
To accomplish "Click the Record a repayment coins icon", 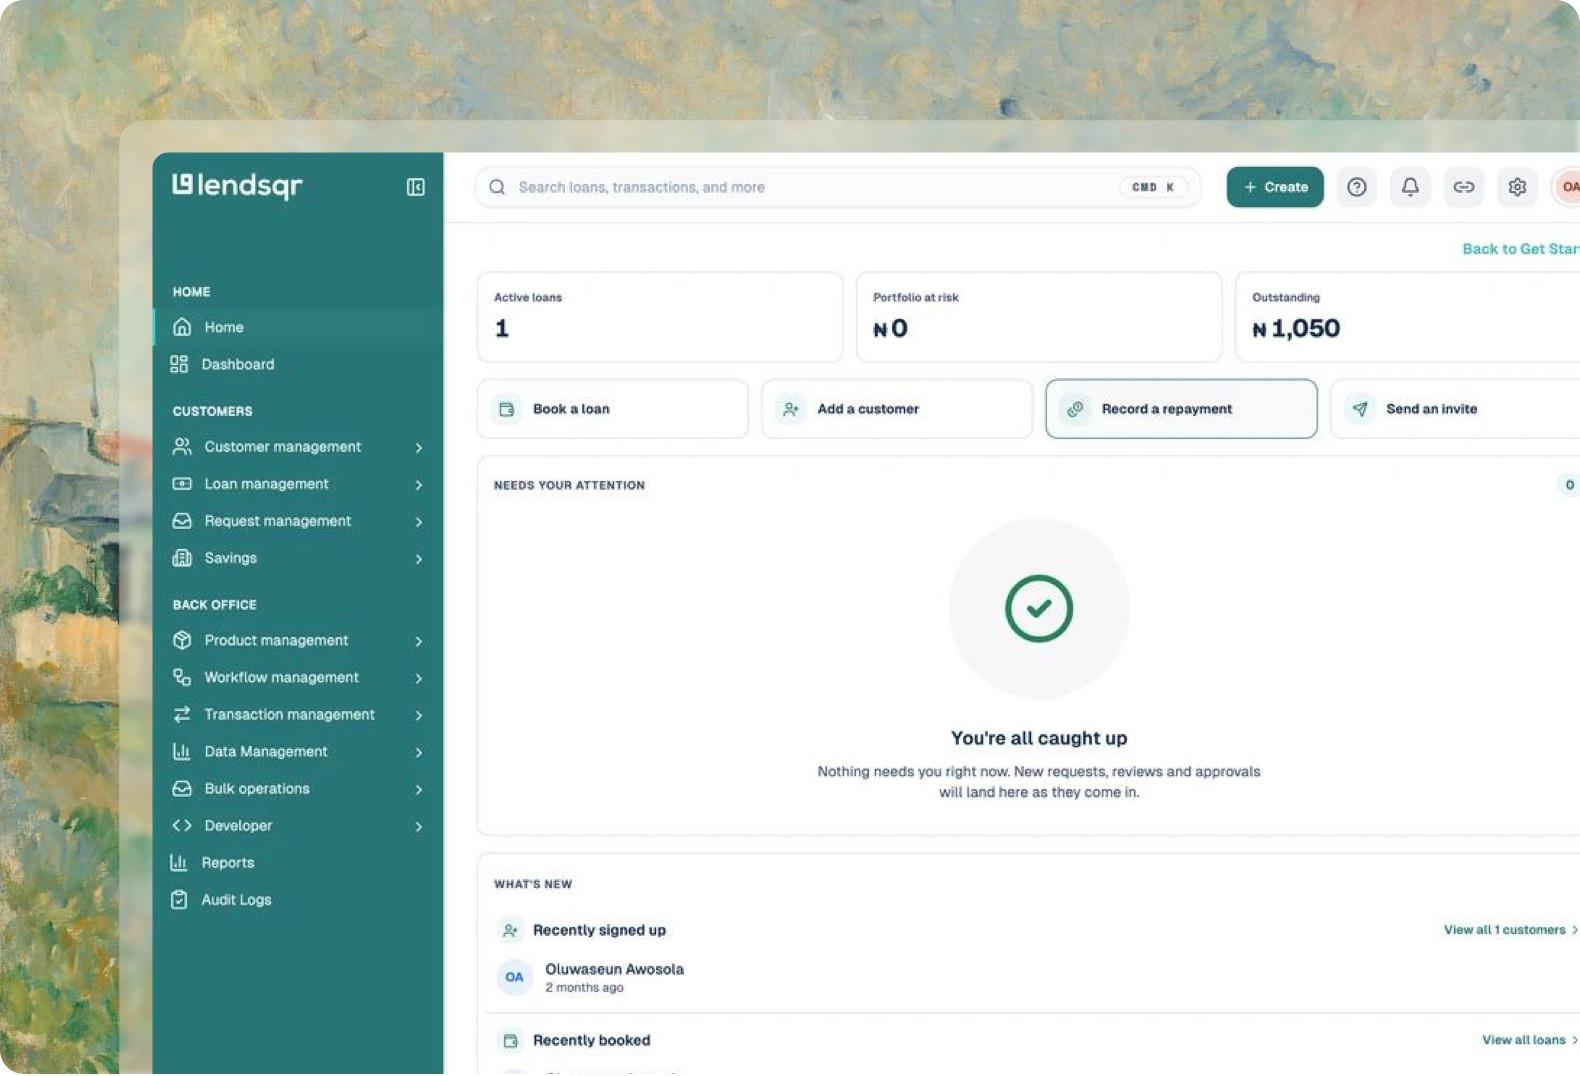I will [1075, 409].
